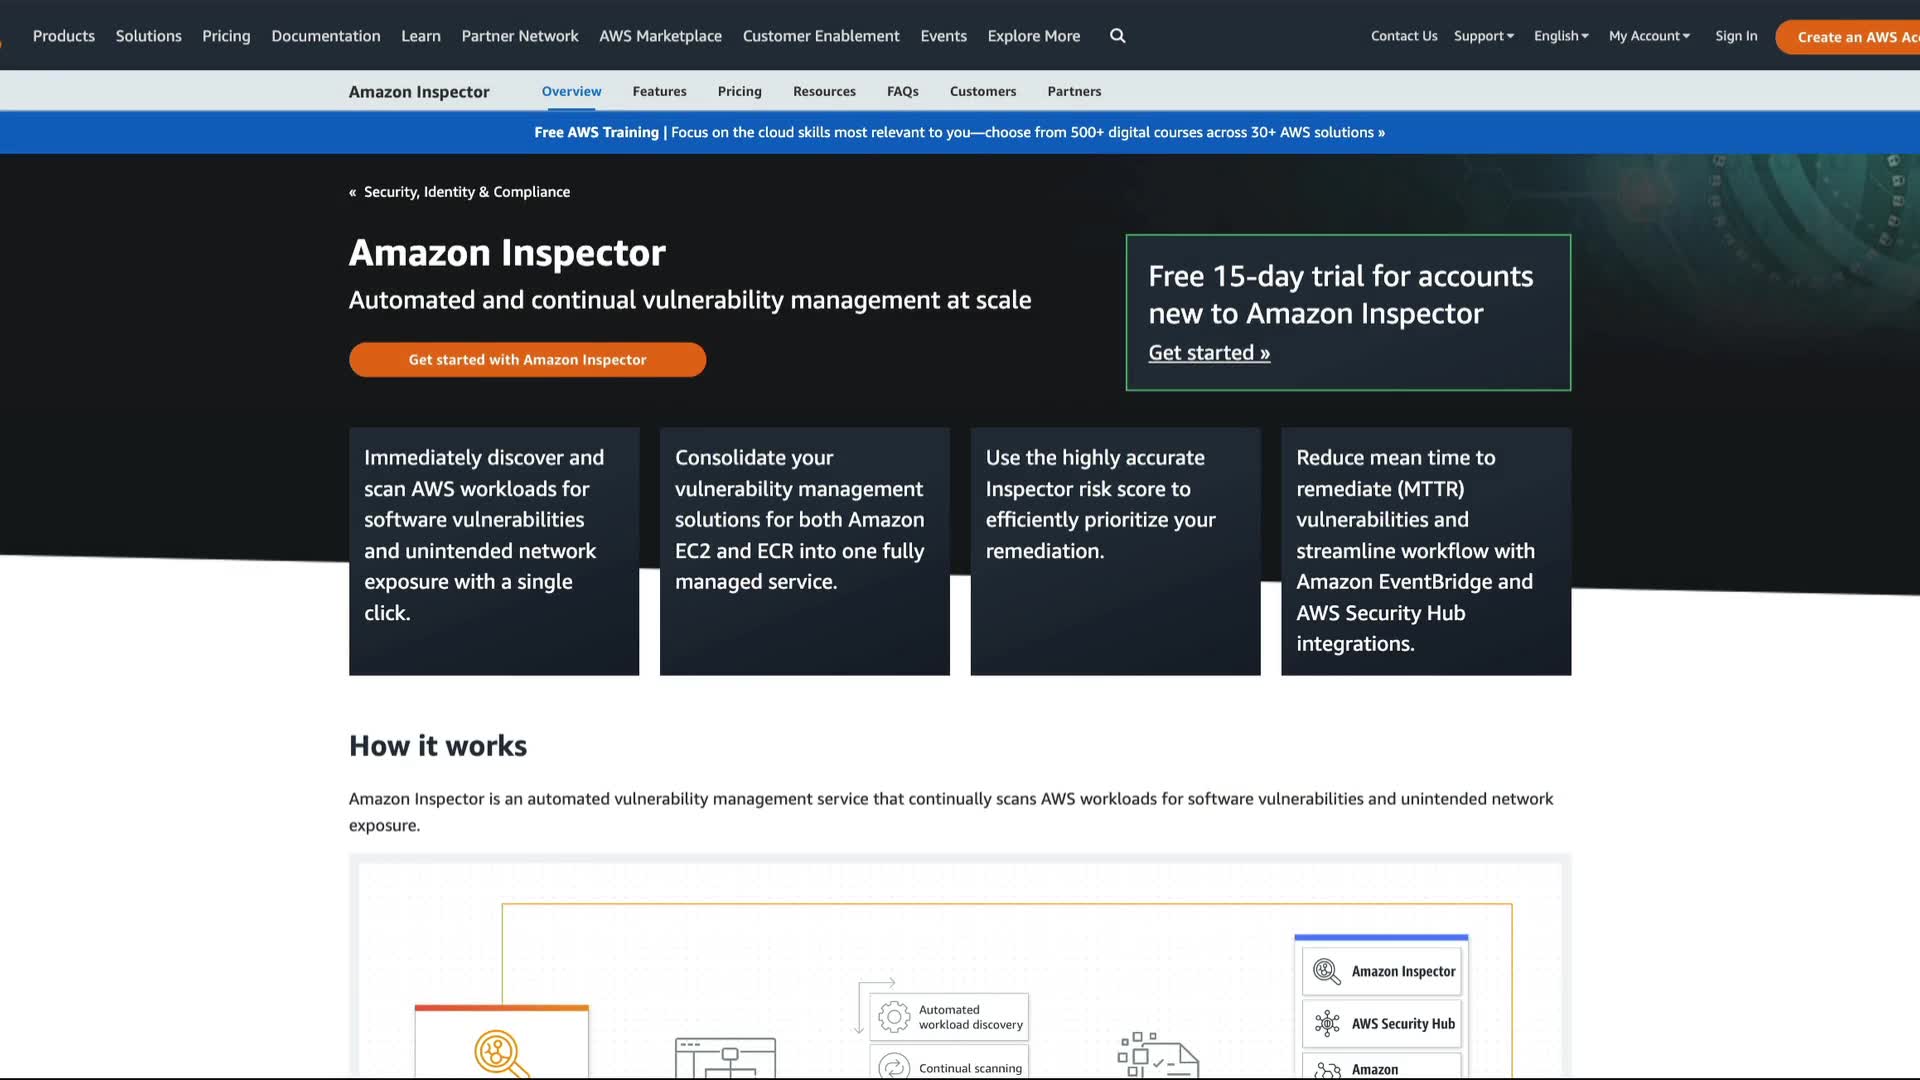Open the Explore More menu
Image resolution: width=1920 pixels, height=1080 pixels.
point(1033,36)
